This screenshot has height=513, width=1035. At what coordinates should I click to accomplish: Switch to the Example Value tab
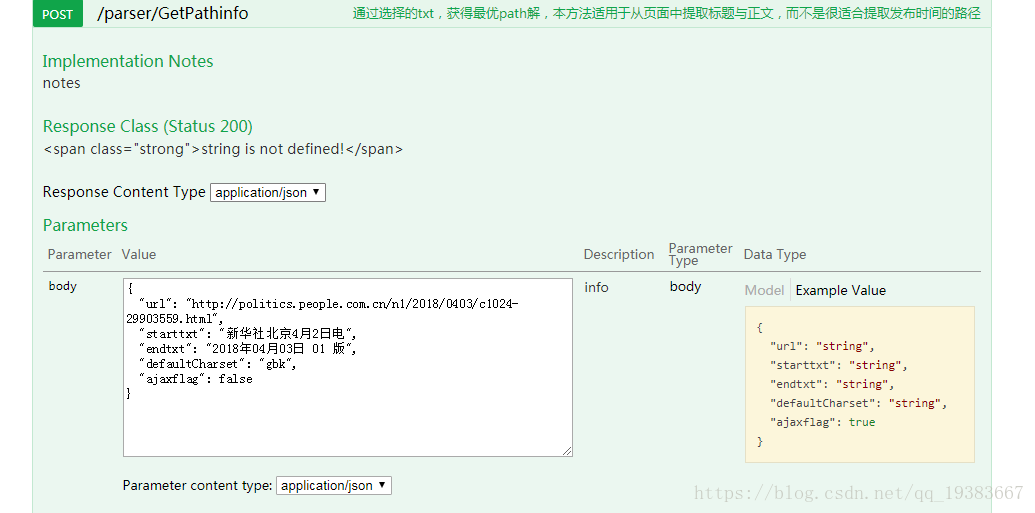pos(840,290)
